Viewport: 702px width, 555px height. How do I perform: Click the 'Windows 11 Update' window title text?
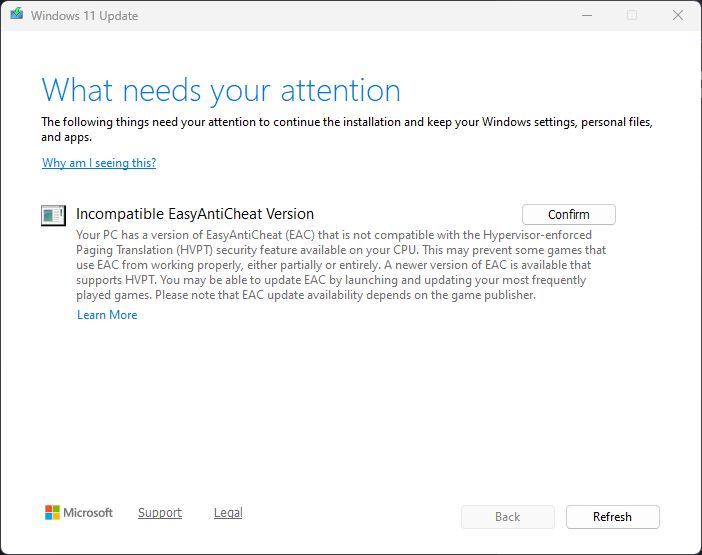[x=84, y=16]
